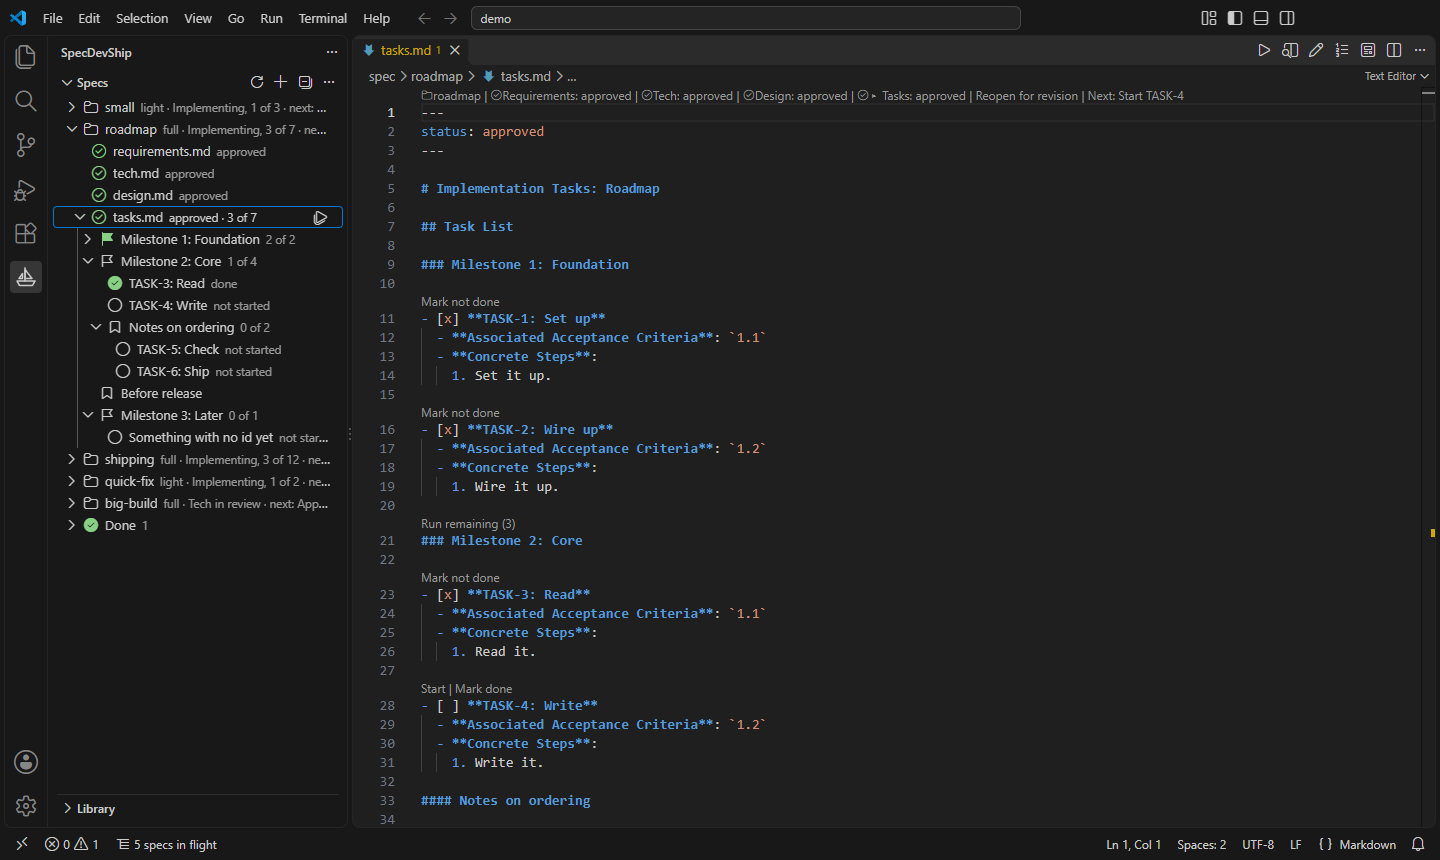
Task: Toggle the primary side bar visibility
Action: [1235, 18]
